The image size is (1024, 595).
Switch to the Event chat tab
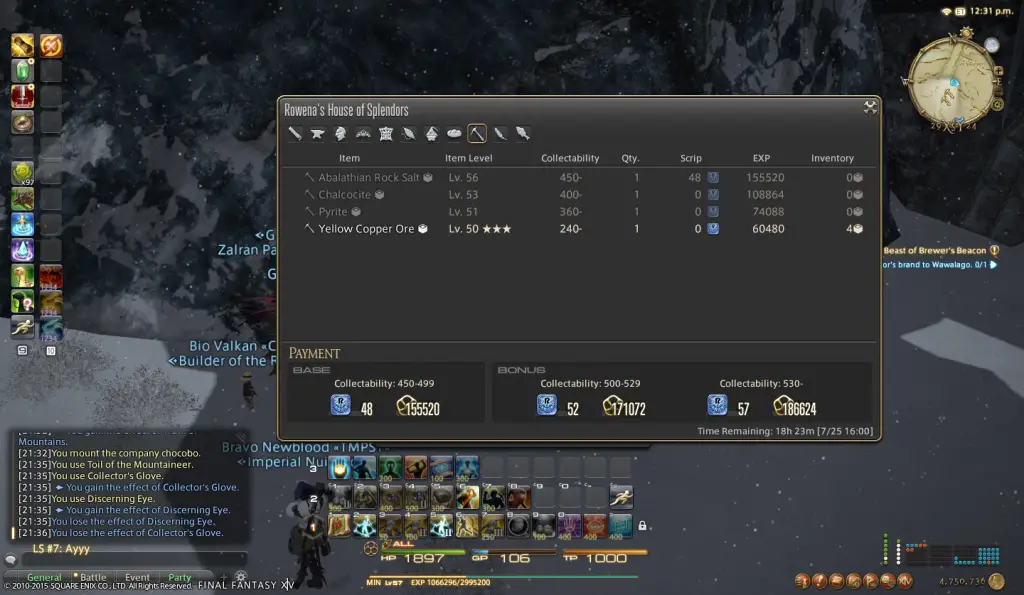click(x=137, y=577)
